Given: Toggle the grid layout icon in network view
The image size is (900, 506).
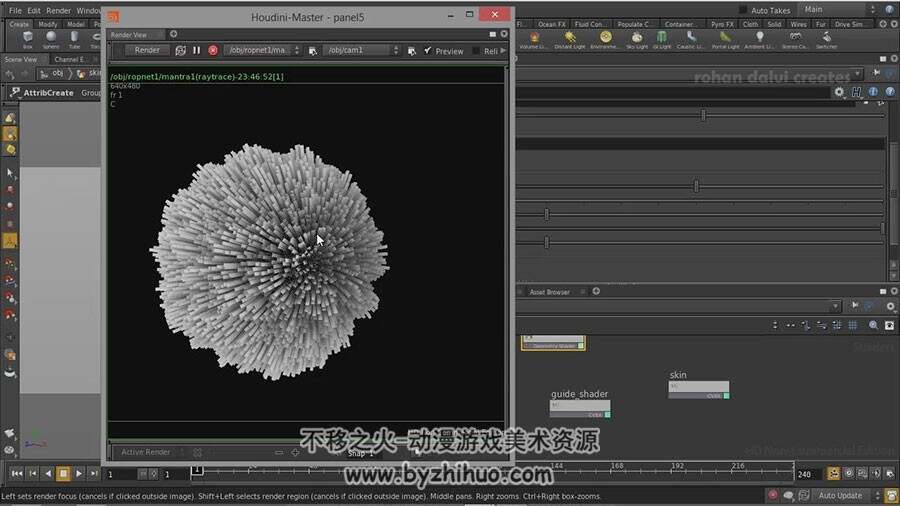Looking at the screenshot, I should [x=853, y=325].
